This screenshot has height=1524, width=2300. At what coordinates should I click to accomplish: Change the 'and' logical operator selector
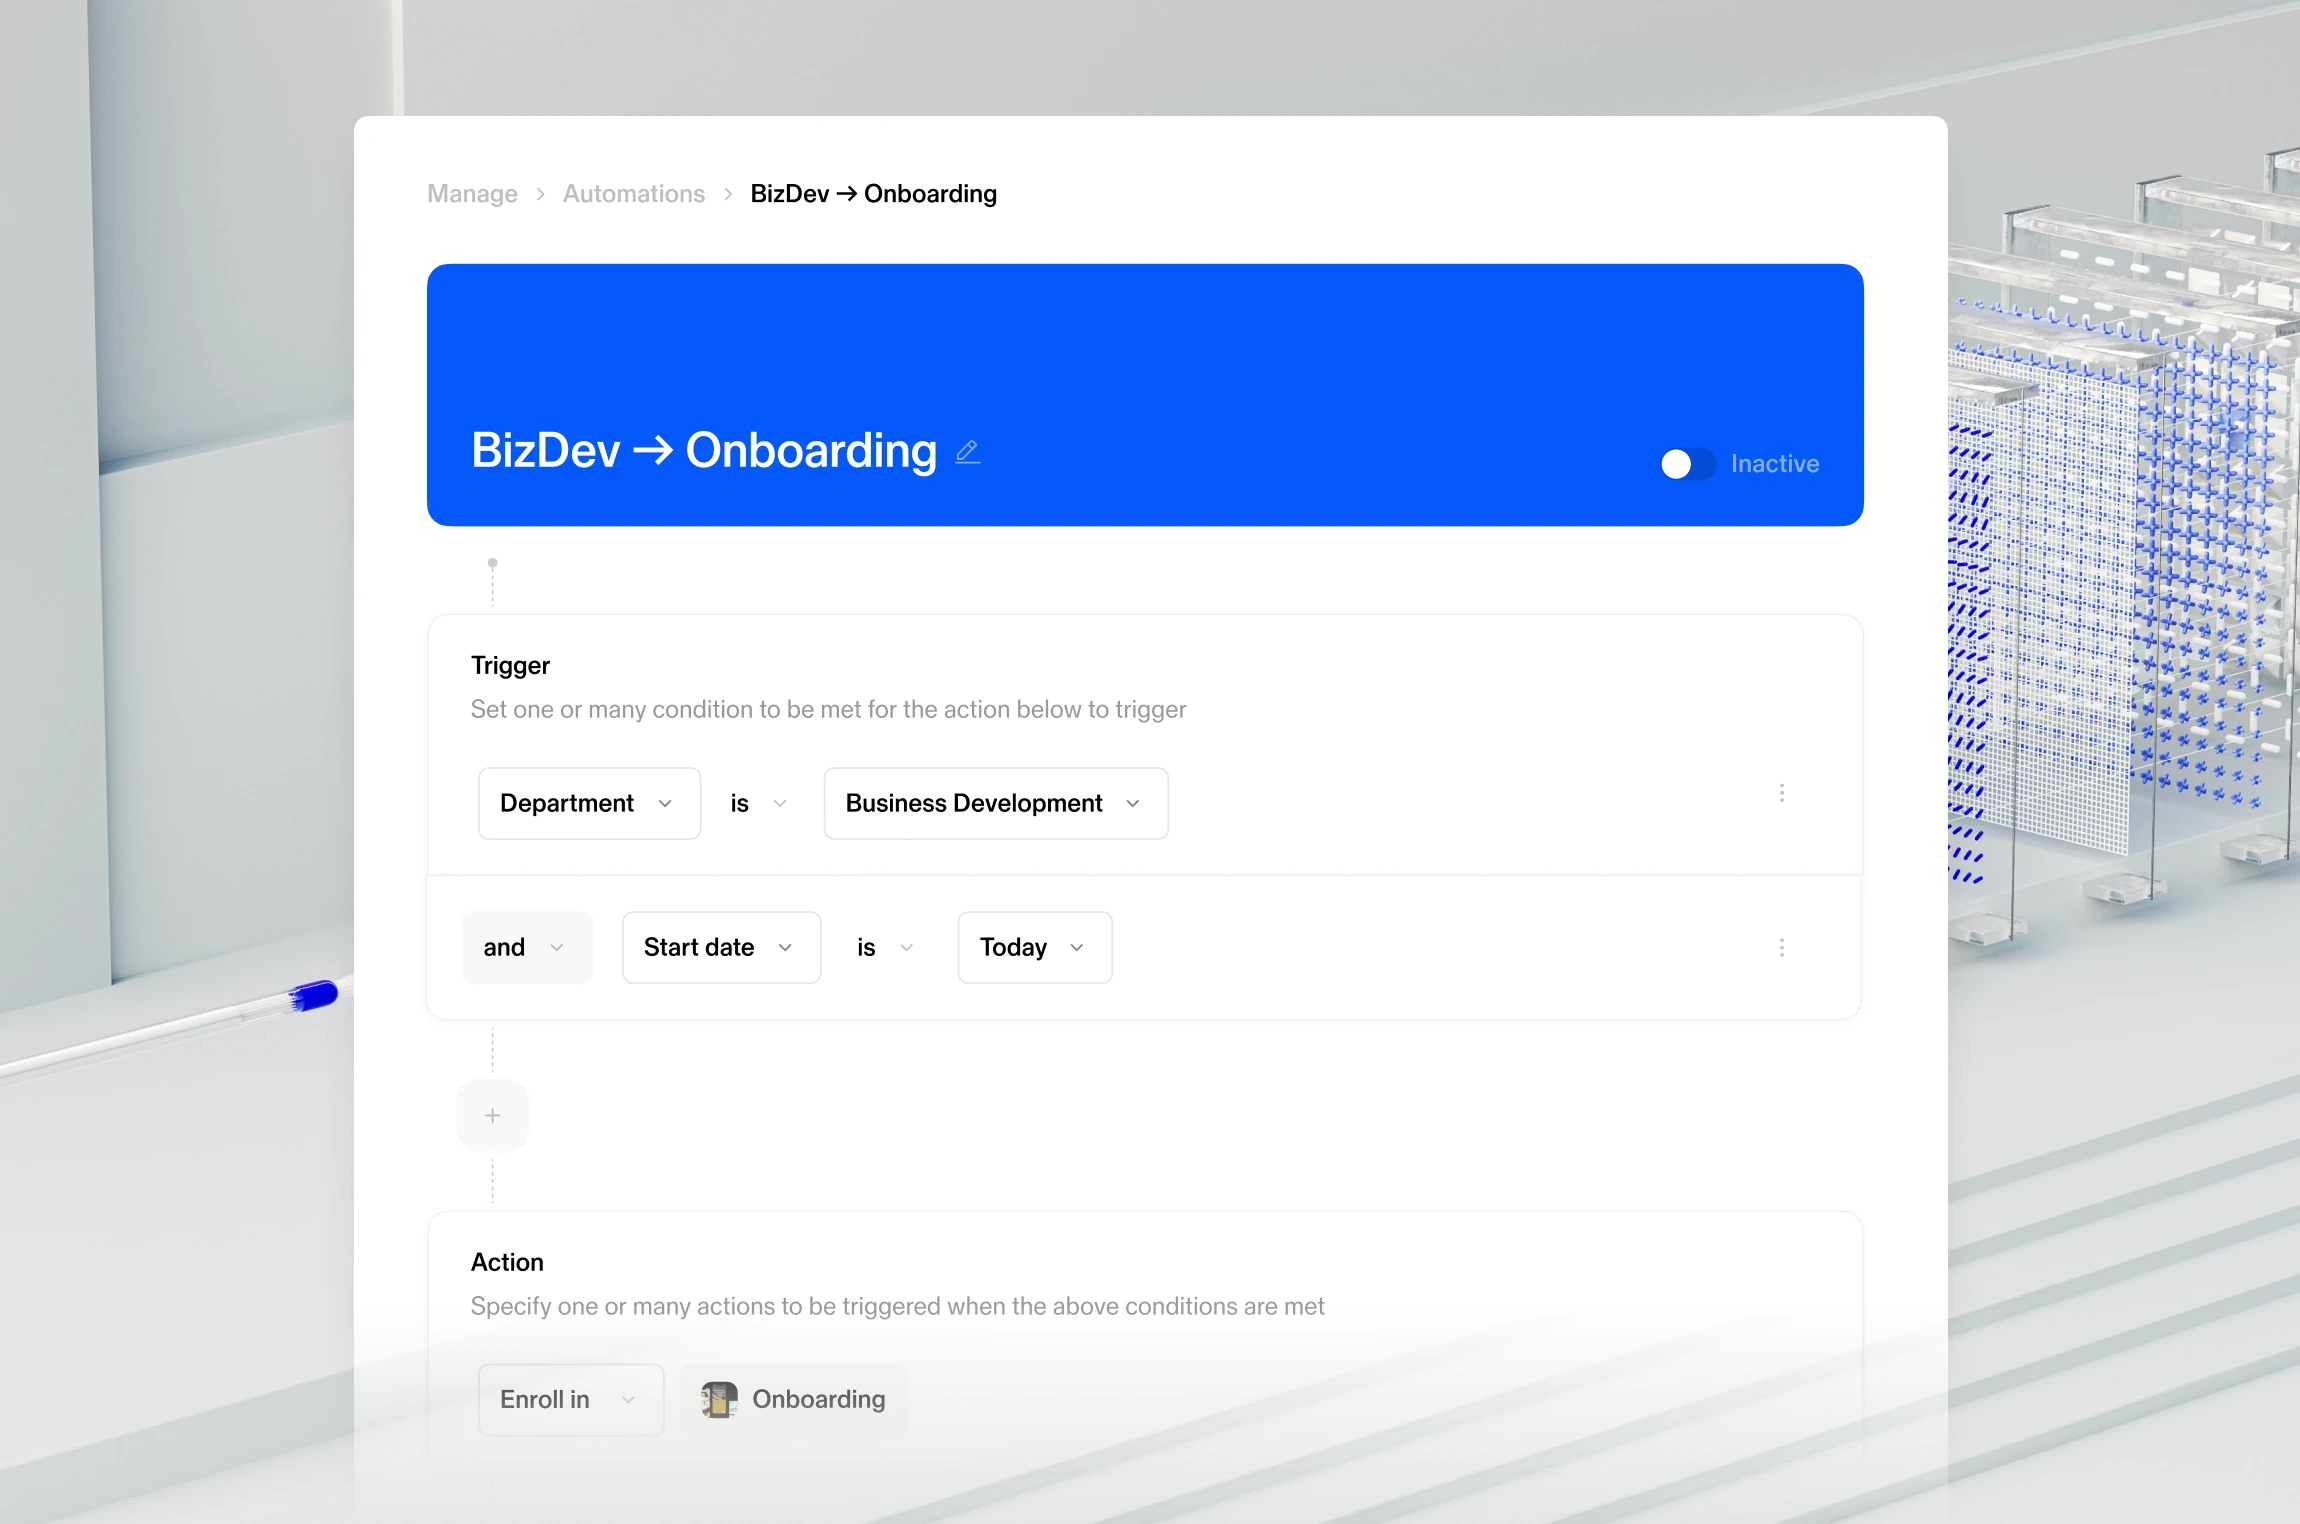(526, 947)
